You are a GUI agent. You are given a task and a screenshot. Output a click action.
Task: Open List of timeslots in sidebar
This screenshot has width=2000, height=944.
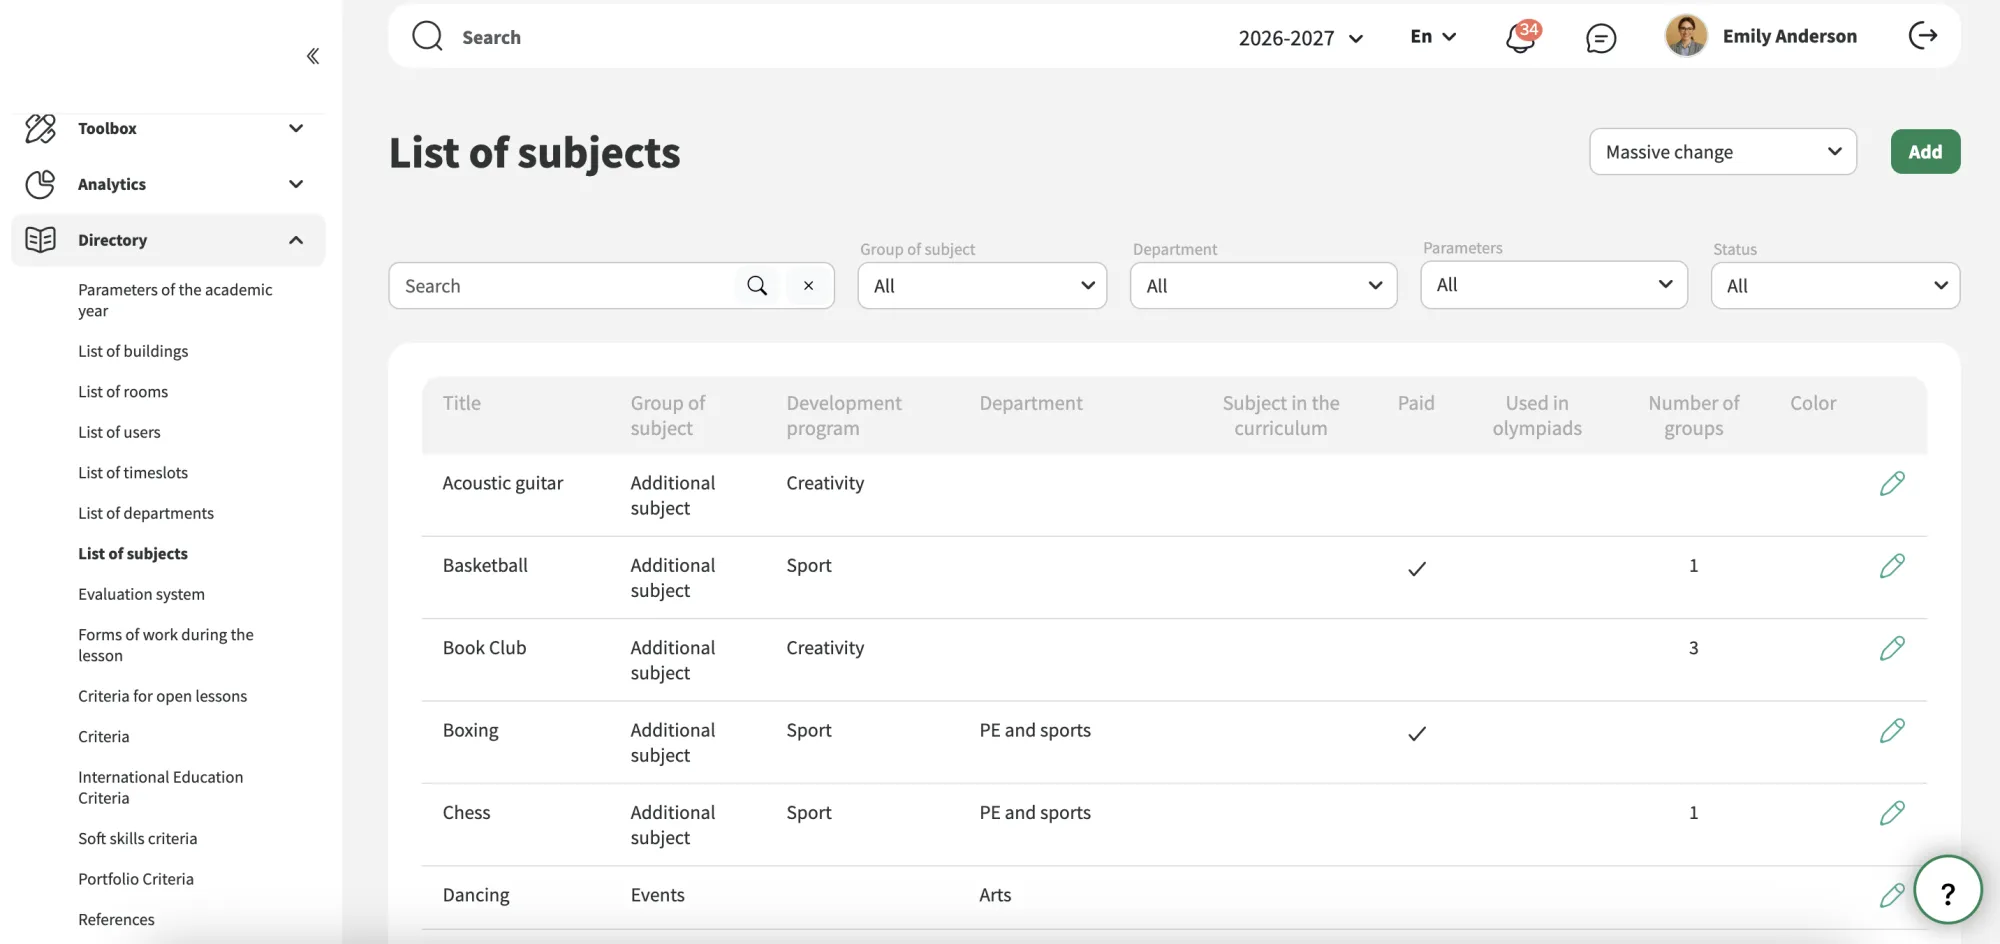(x=133, y=473)
